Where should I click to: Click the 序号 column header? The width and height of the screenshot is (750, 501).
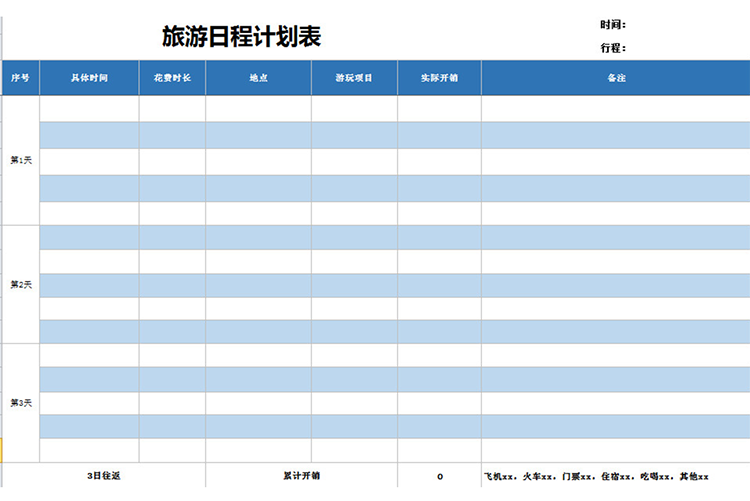[21, 78]
